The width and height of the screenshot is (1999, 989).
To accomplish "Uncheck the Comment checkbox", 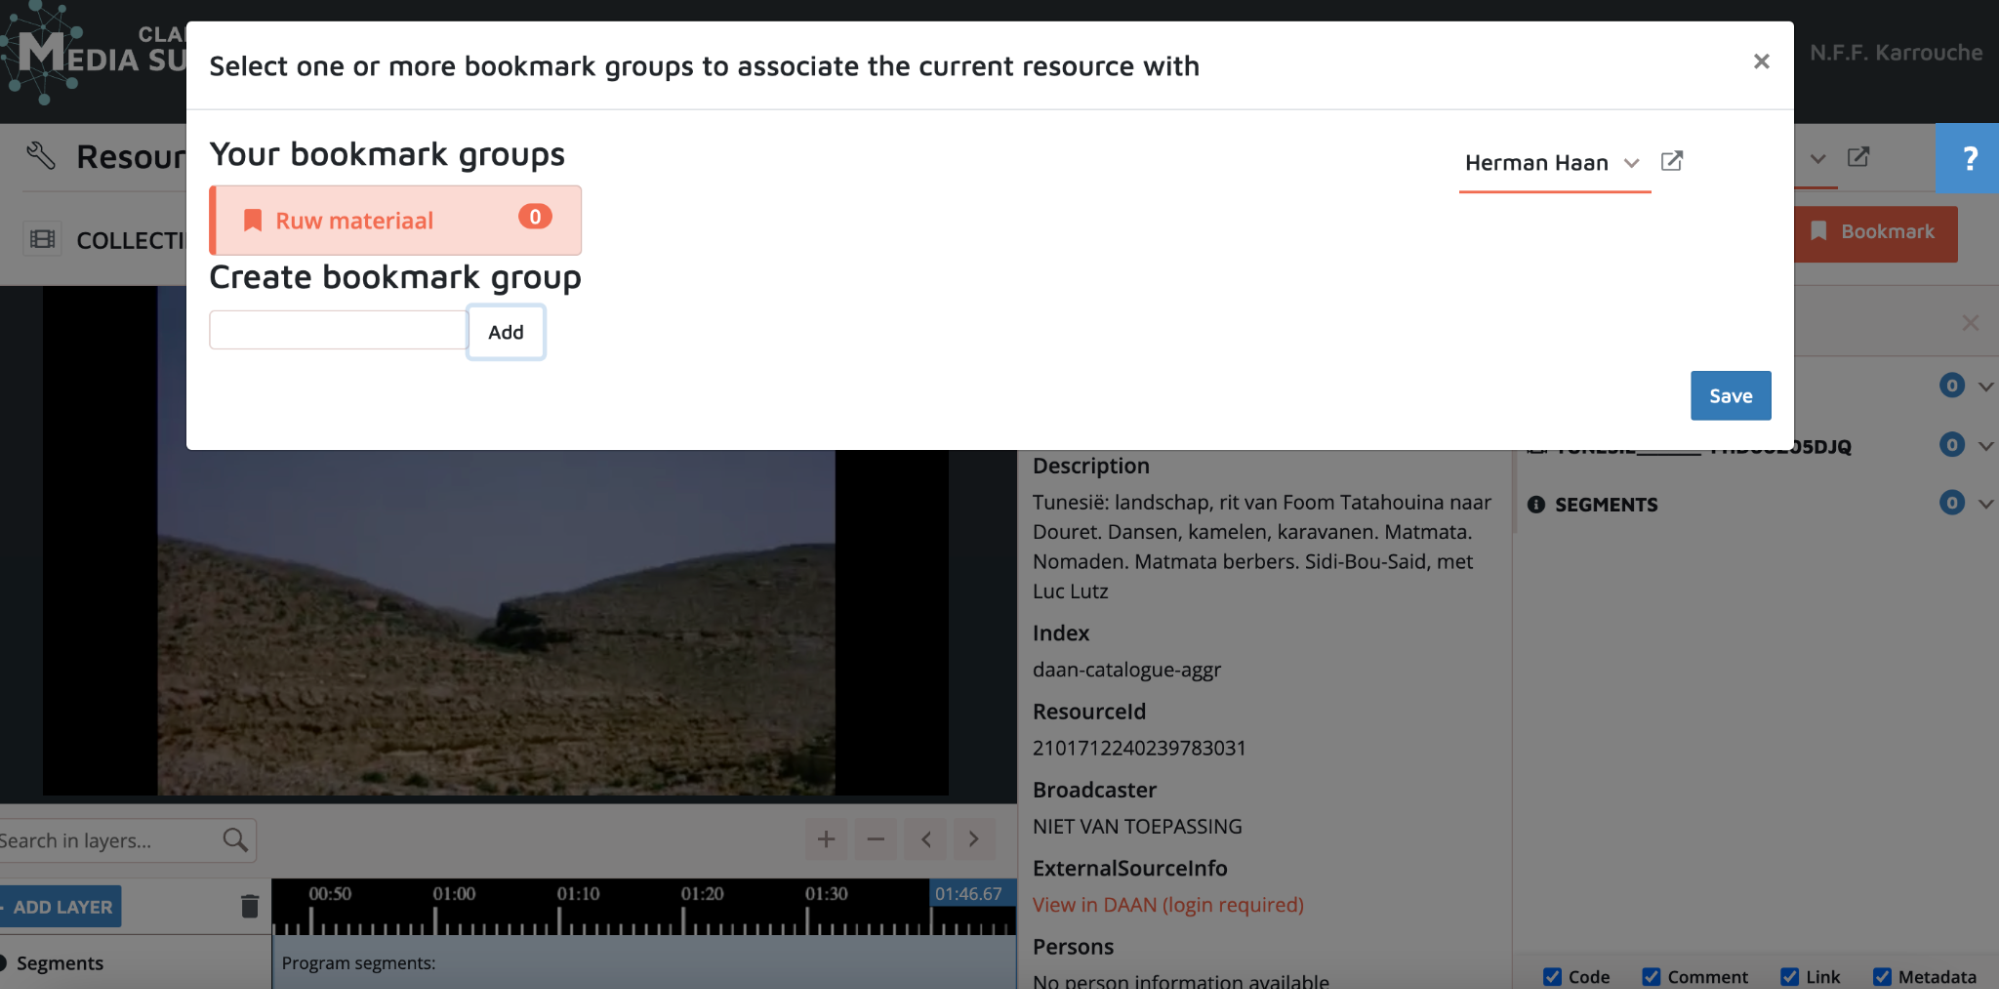I will pos(1651,976).
